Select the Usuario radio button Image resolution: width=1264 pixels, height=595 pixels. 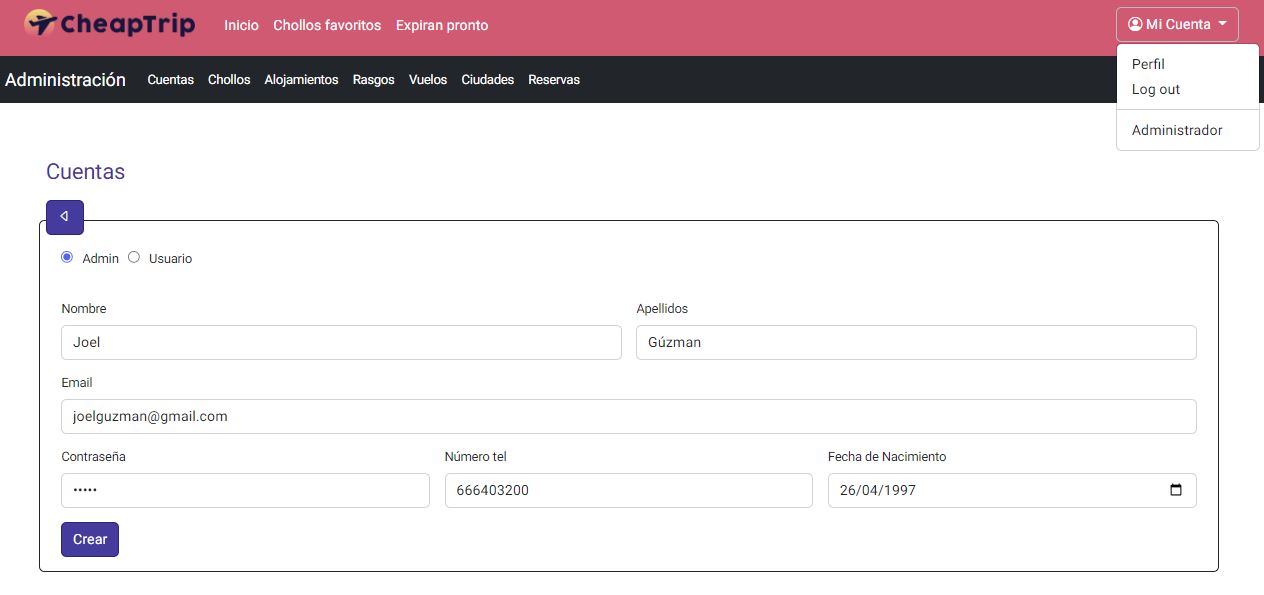(134, 257)
